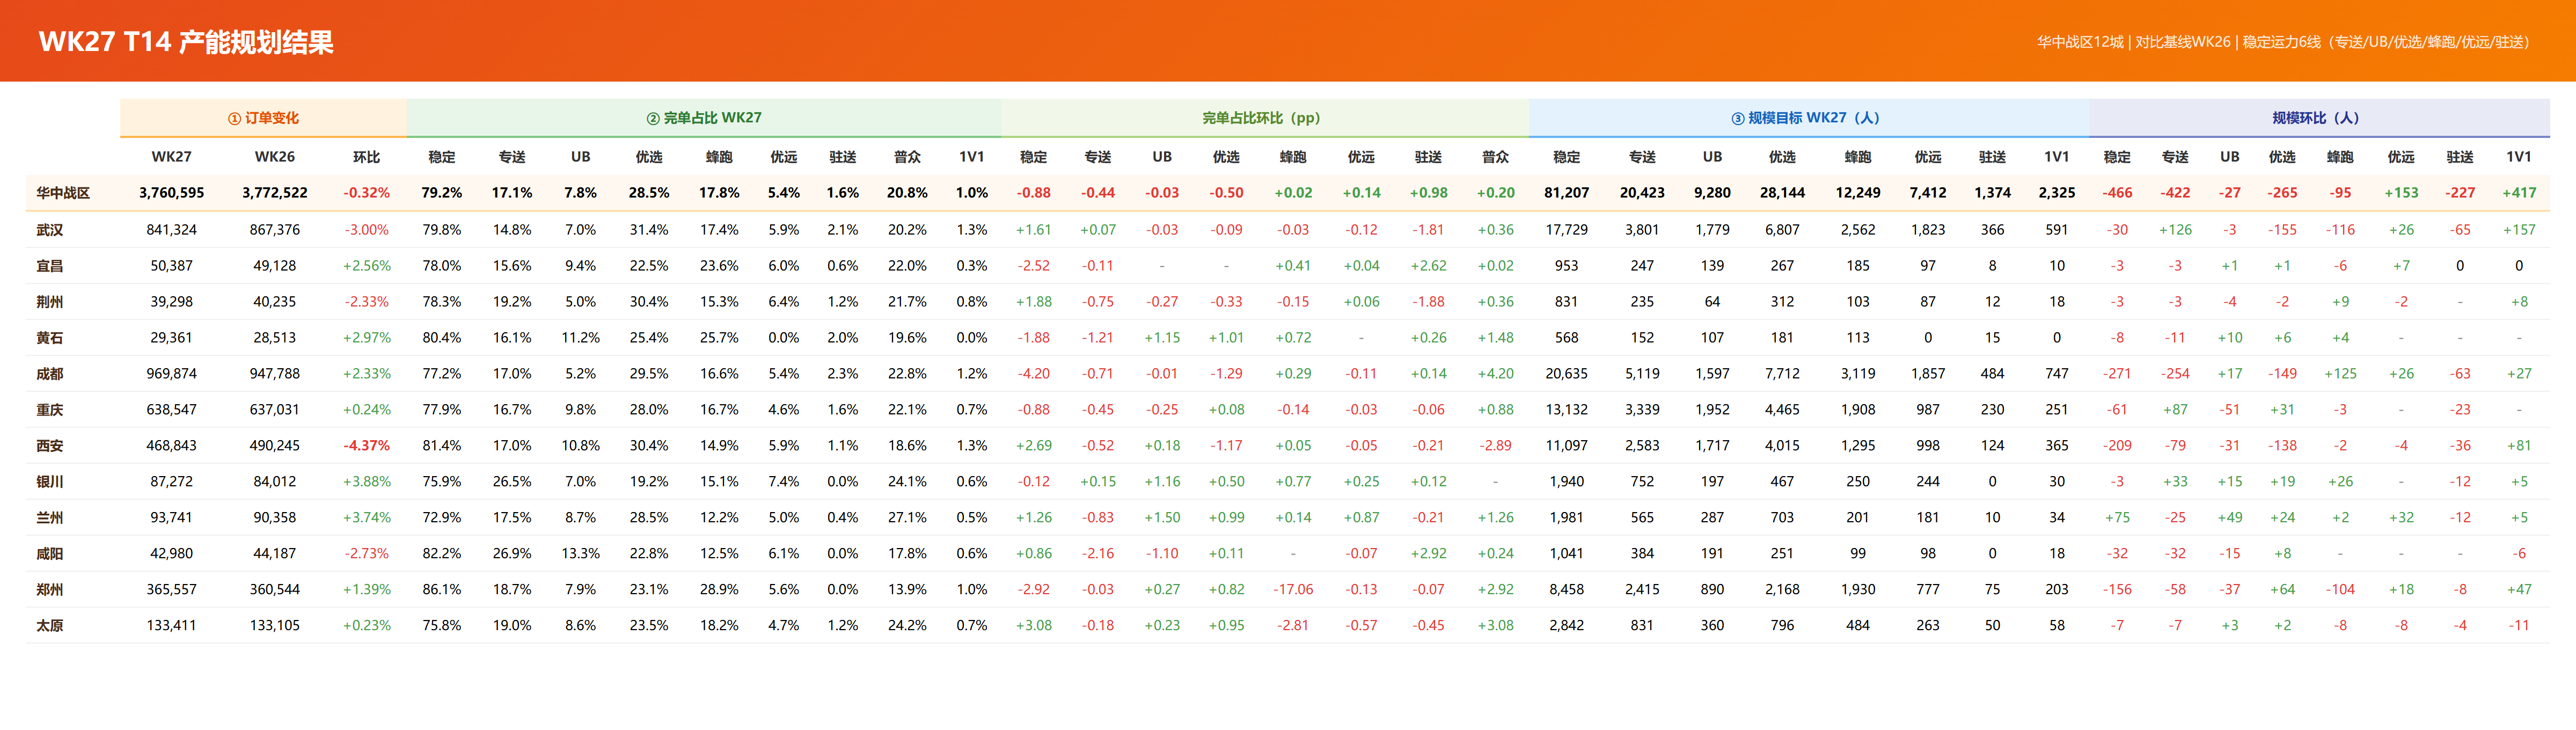Viewport: 2576px width, 730px height.
Task: Click the WK26 column header
Action: pyautogui.click(x=275, y=157)
